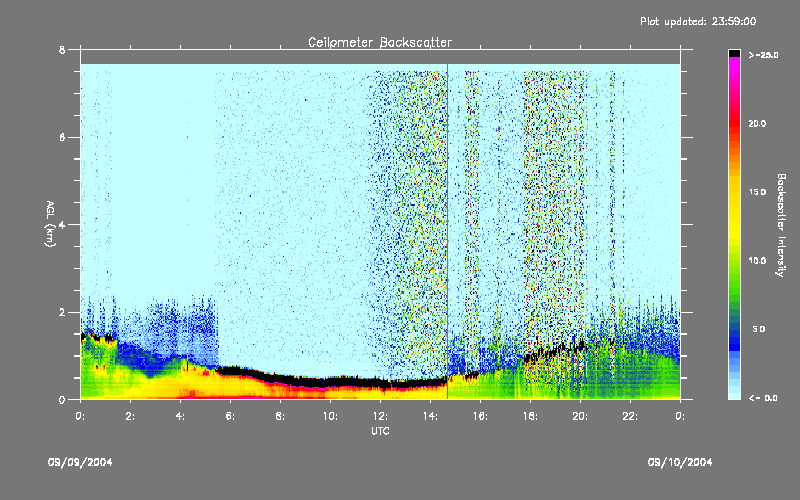This screenshot has height=500, width=800.
Task: Click the x-axis tick label '20:'
Action: coord(580,416)
